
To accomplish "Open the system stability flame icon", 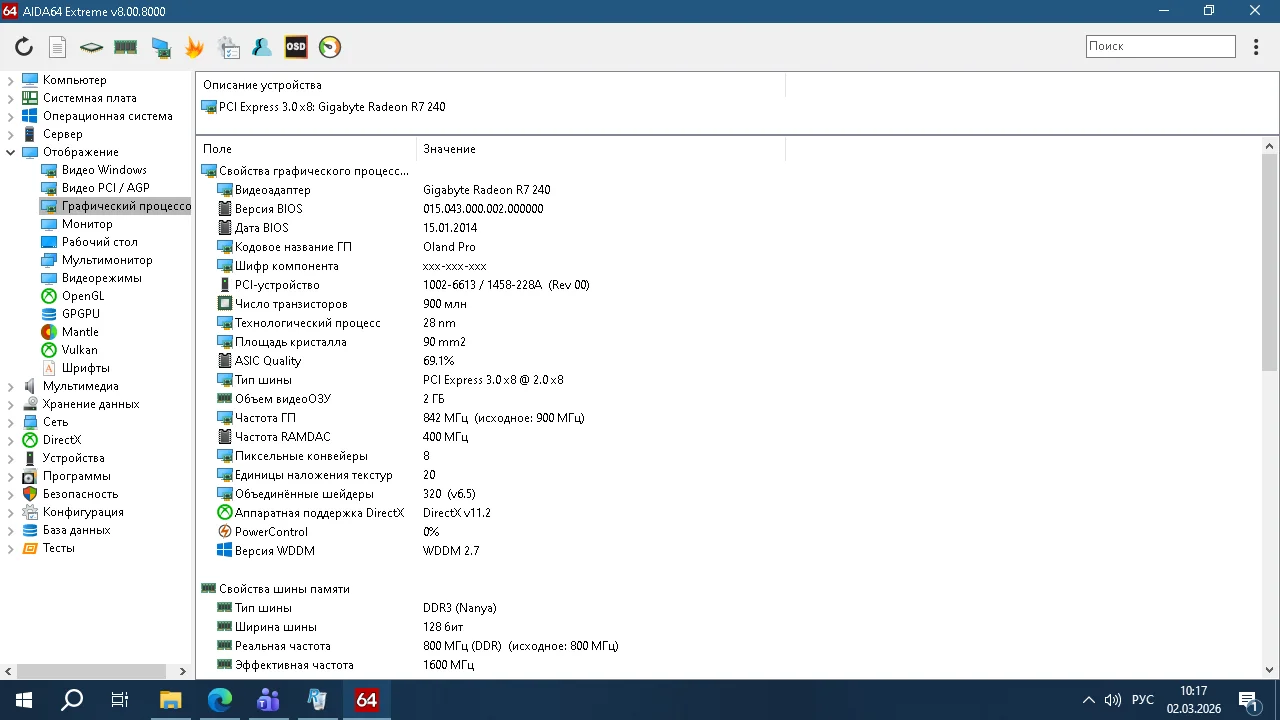I will pos(194,47).
